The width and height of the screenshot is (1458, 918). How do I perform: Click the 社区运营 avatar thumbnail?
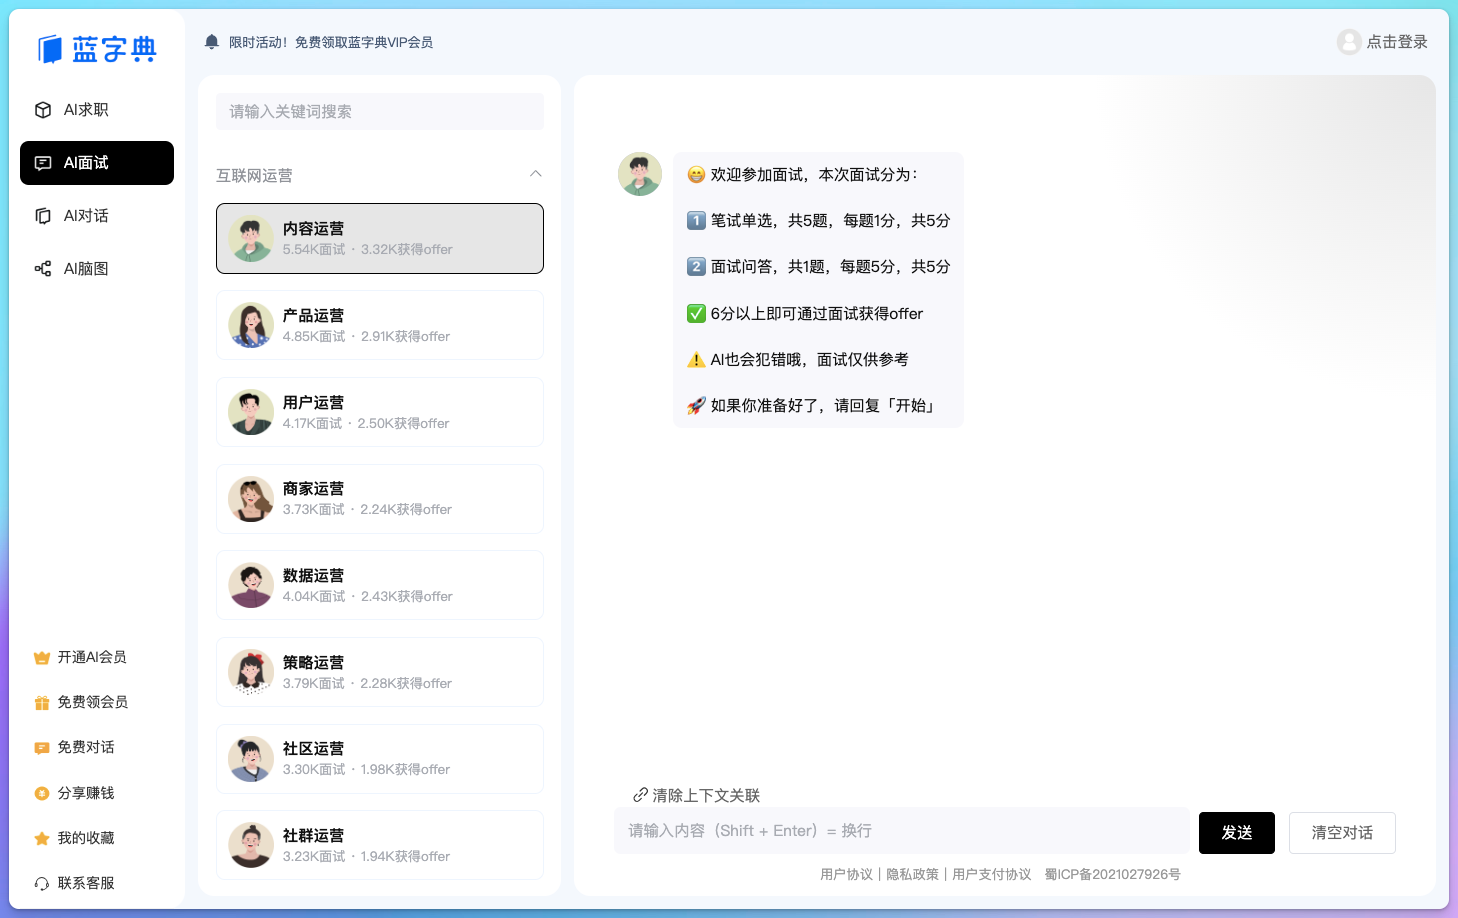pyautogui.click(x=251, y=759)
